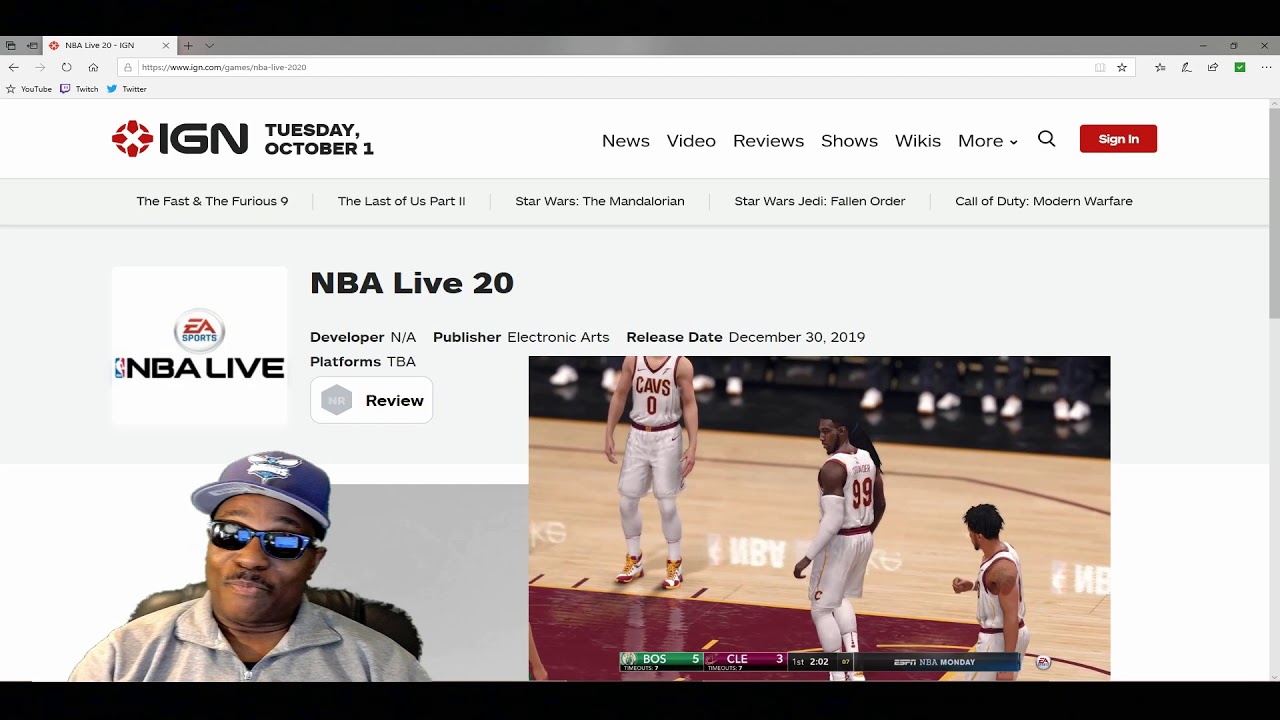
Task: Open Star Wars Jedi: Fallen Order link
Action: click(x=820, y=201)
